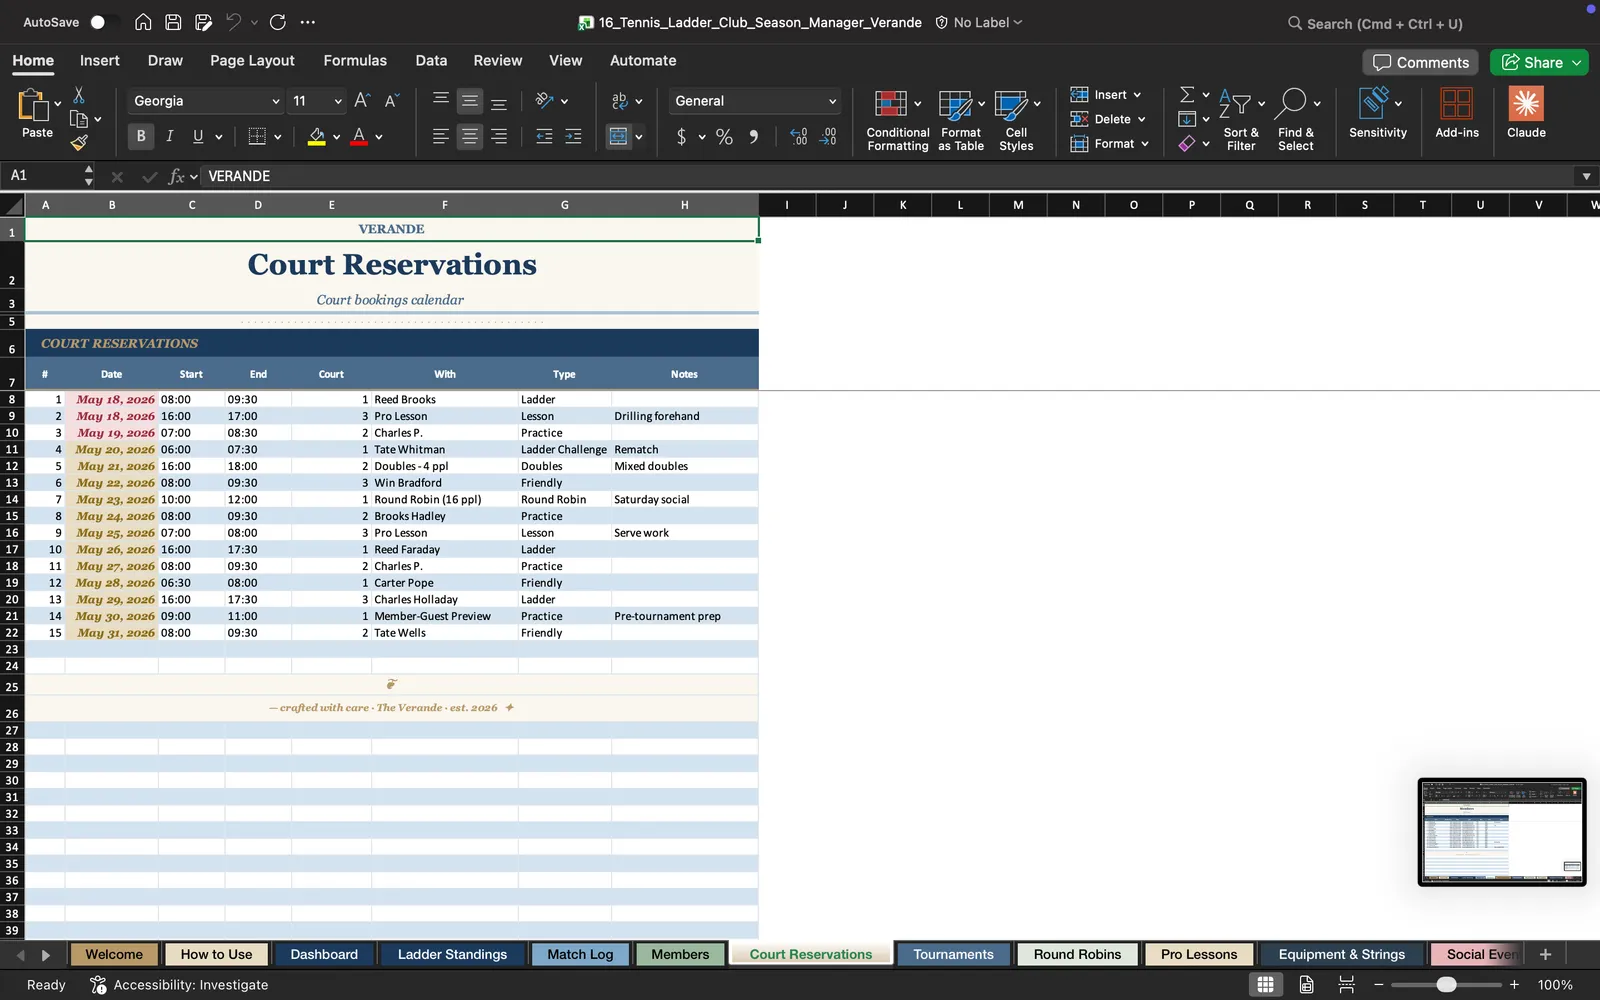The height and width of the screenshot is (1000, 1600).
Task: Click the Redo arrow icon
Action: tap(278, 22)
